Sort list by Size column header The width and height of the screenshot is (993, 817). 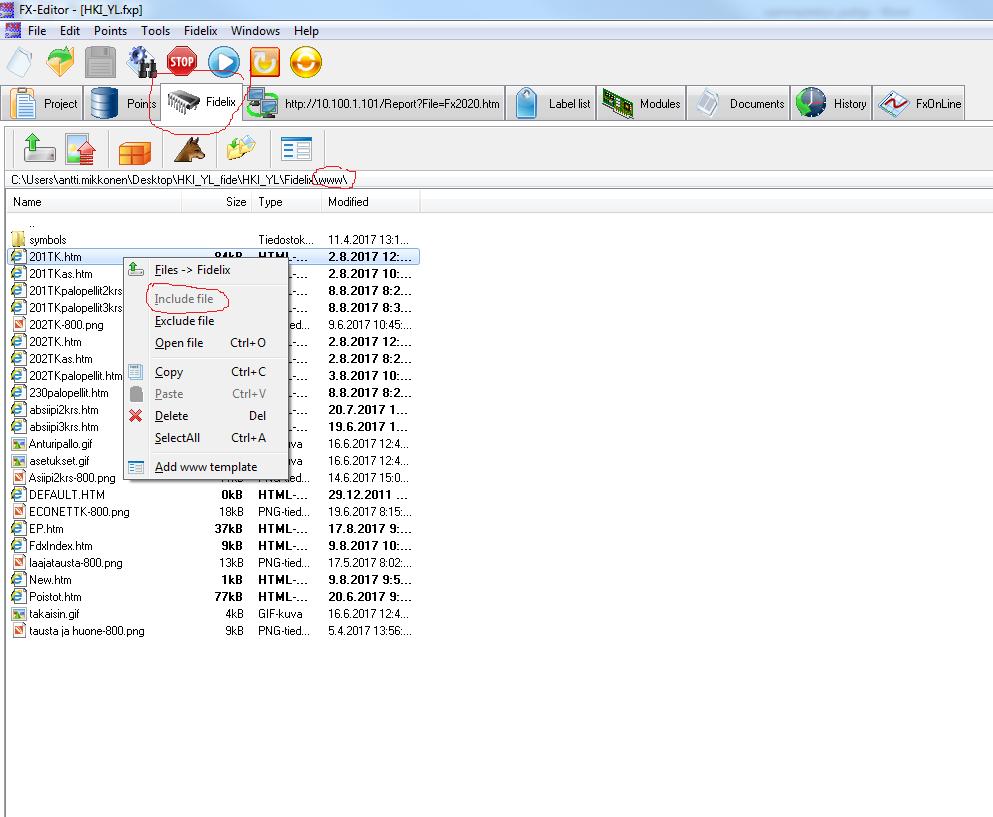pyautogui.click(x=217, y=201)
